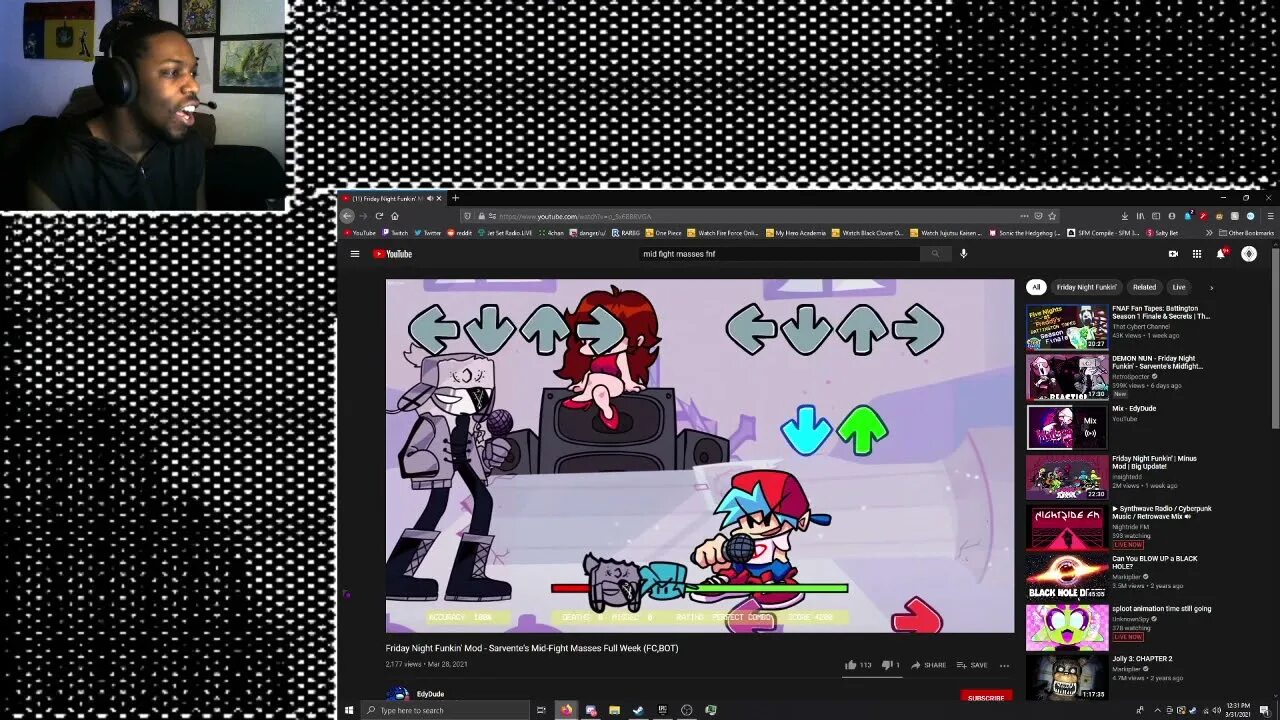The image size is (1280, 720).
Task: Click the Type here to search box
Action: click(443, 710)
